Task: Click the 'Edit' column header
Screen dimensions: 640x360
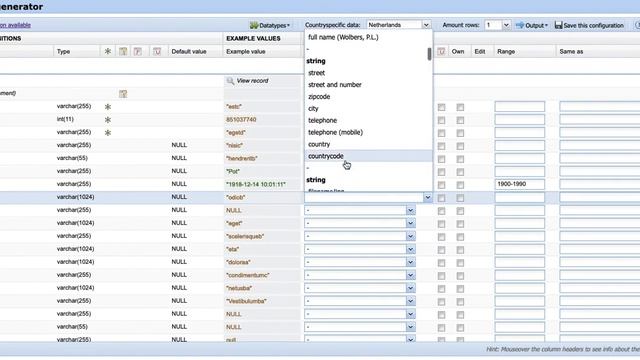Action: click(480, 51)
